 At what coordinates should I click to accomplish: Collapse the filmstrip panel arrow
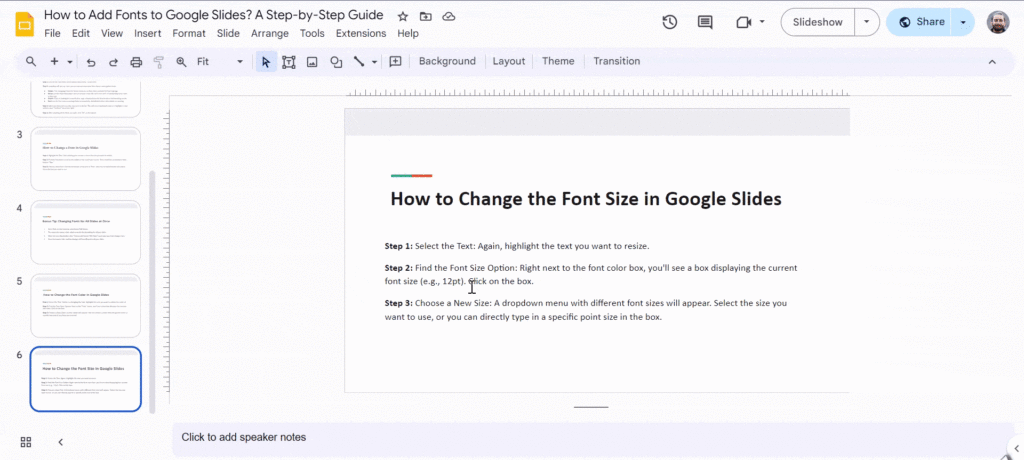click(60, 441)
